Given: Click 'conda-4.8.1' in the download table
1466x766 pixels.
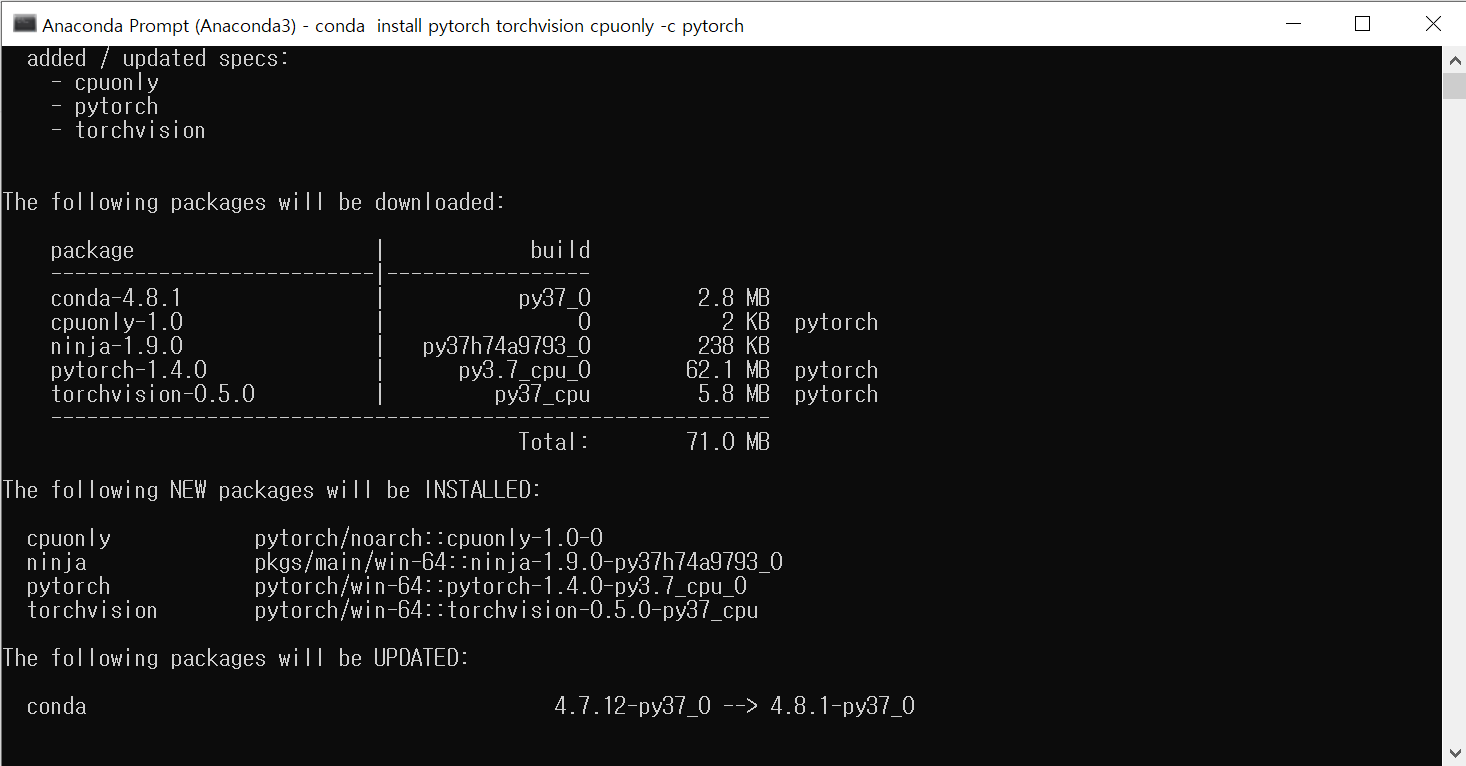Looking at the screenshot, I should [116, 298].
